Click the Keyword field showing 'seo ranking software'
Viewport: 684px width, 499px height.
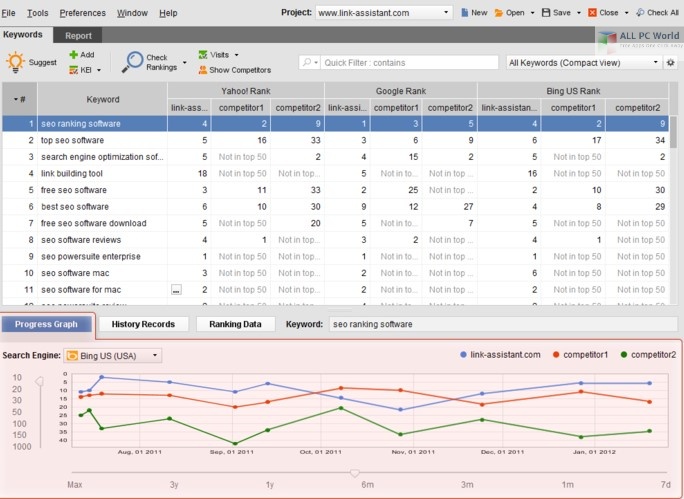click(x=503, y=324)
